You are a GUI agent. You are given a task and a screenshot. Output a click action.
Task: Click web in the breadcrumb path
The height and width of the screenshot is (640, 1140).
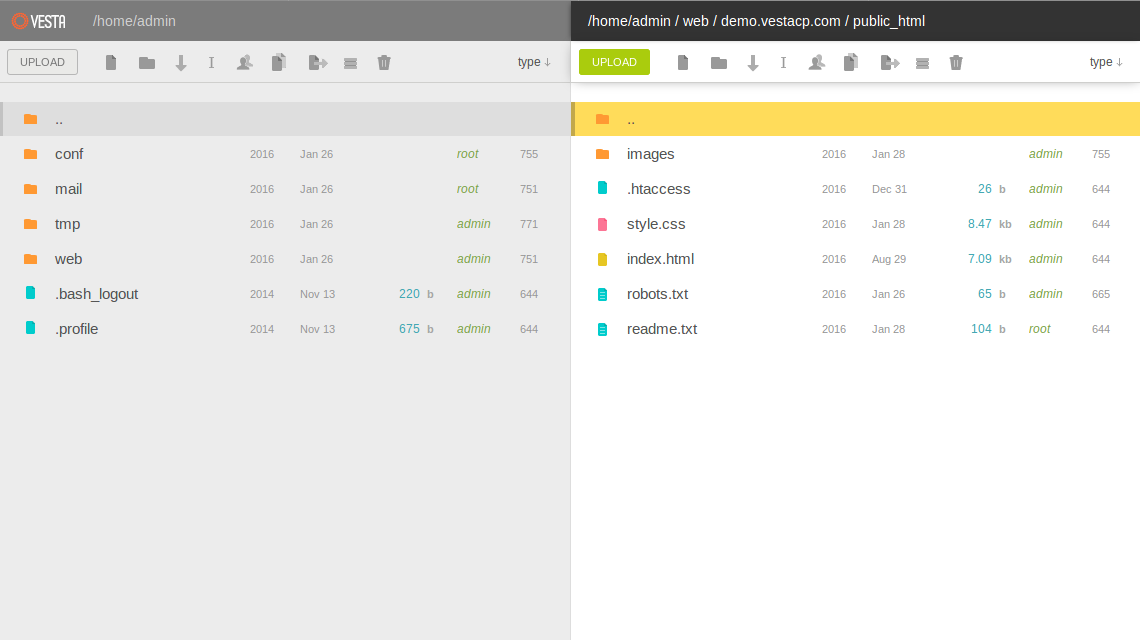(x=696, y=20)
